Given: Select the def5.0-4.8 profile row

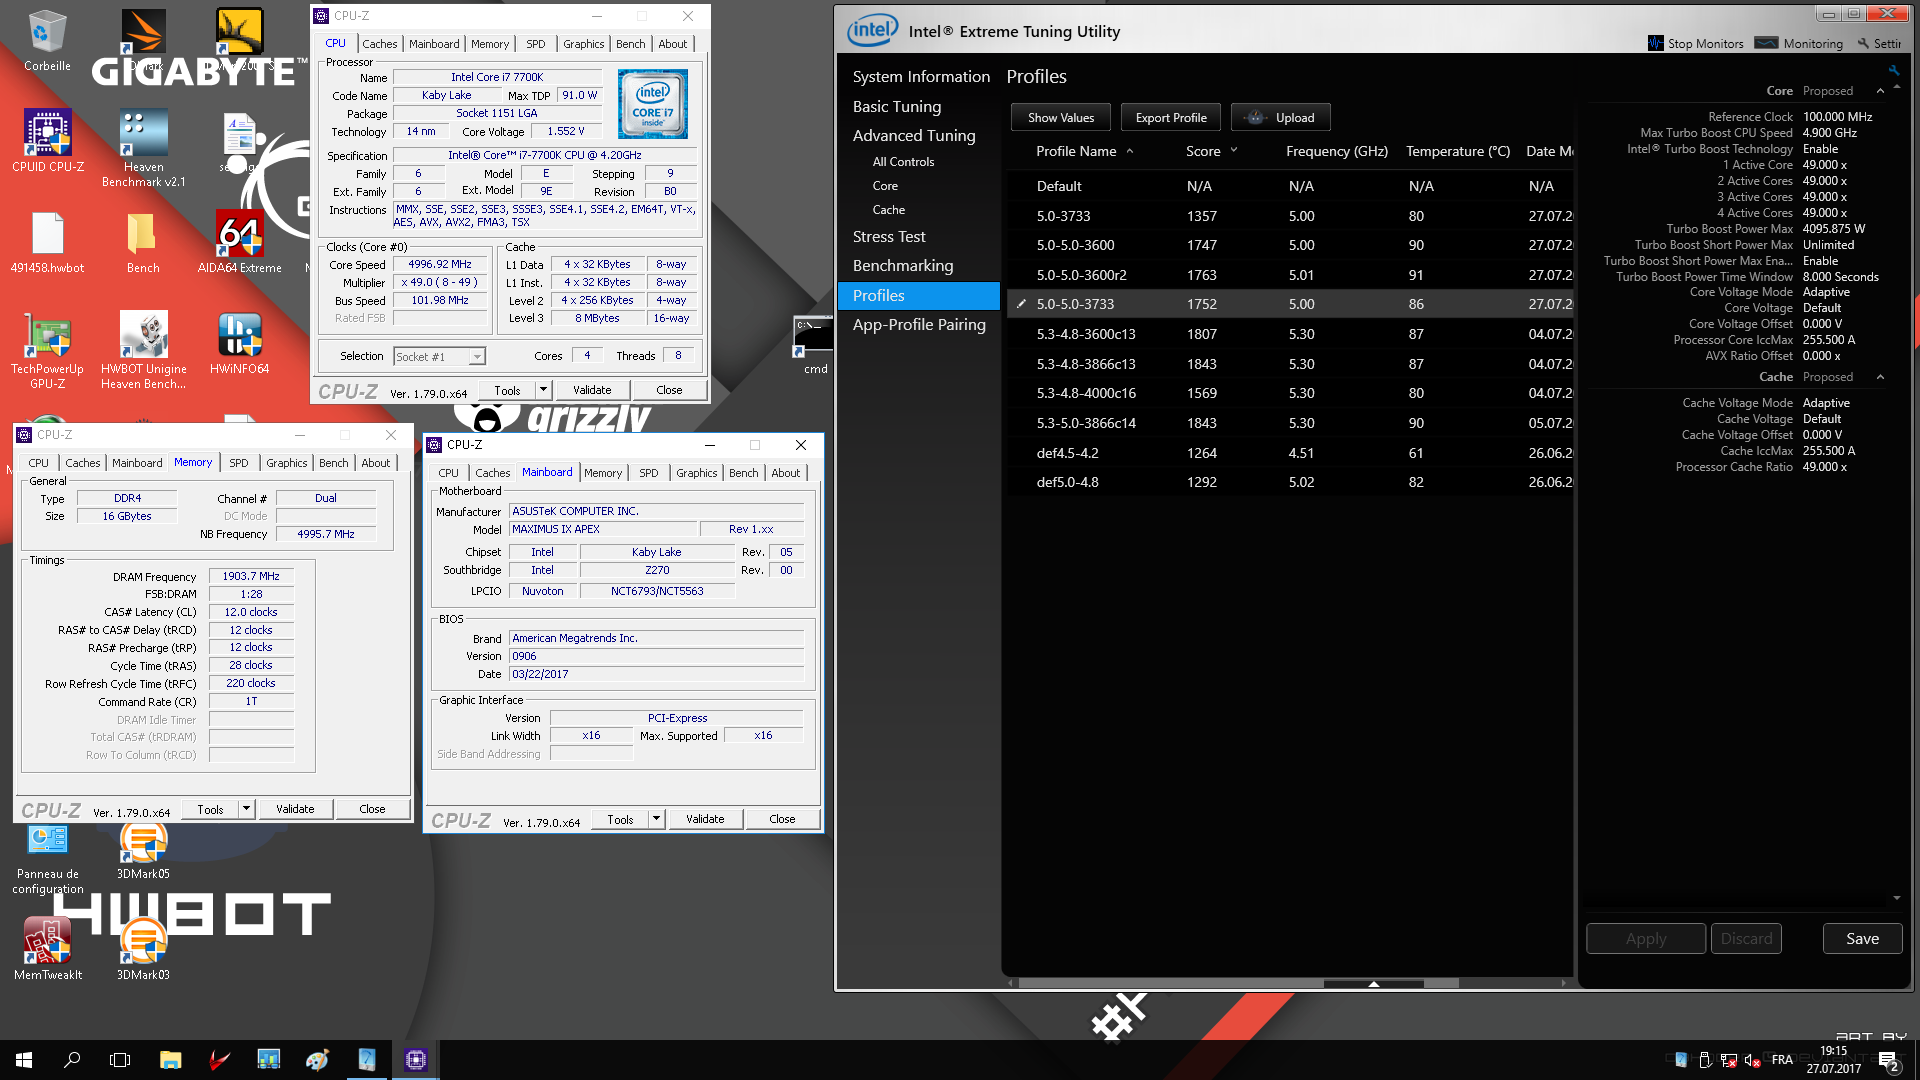Looking at the screenshot, I should tap(1290, 482).
